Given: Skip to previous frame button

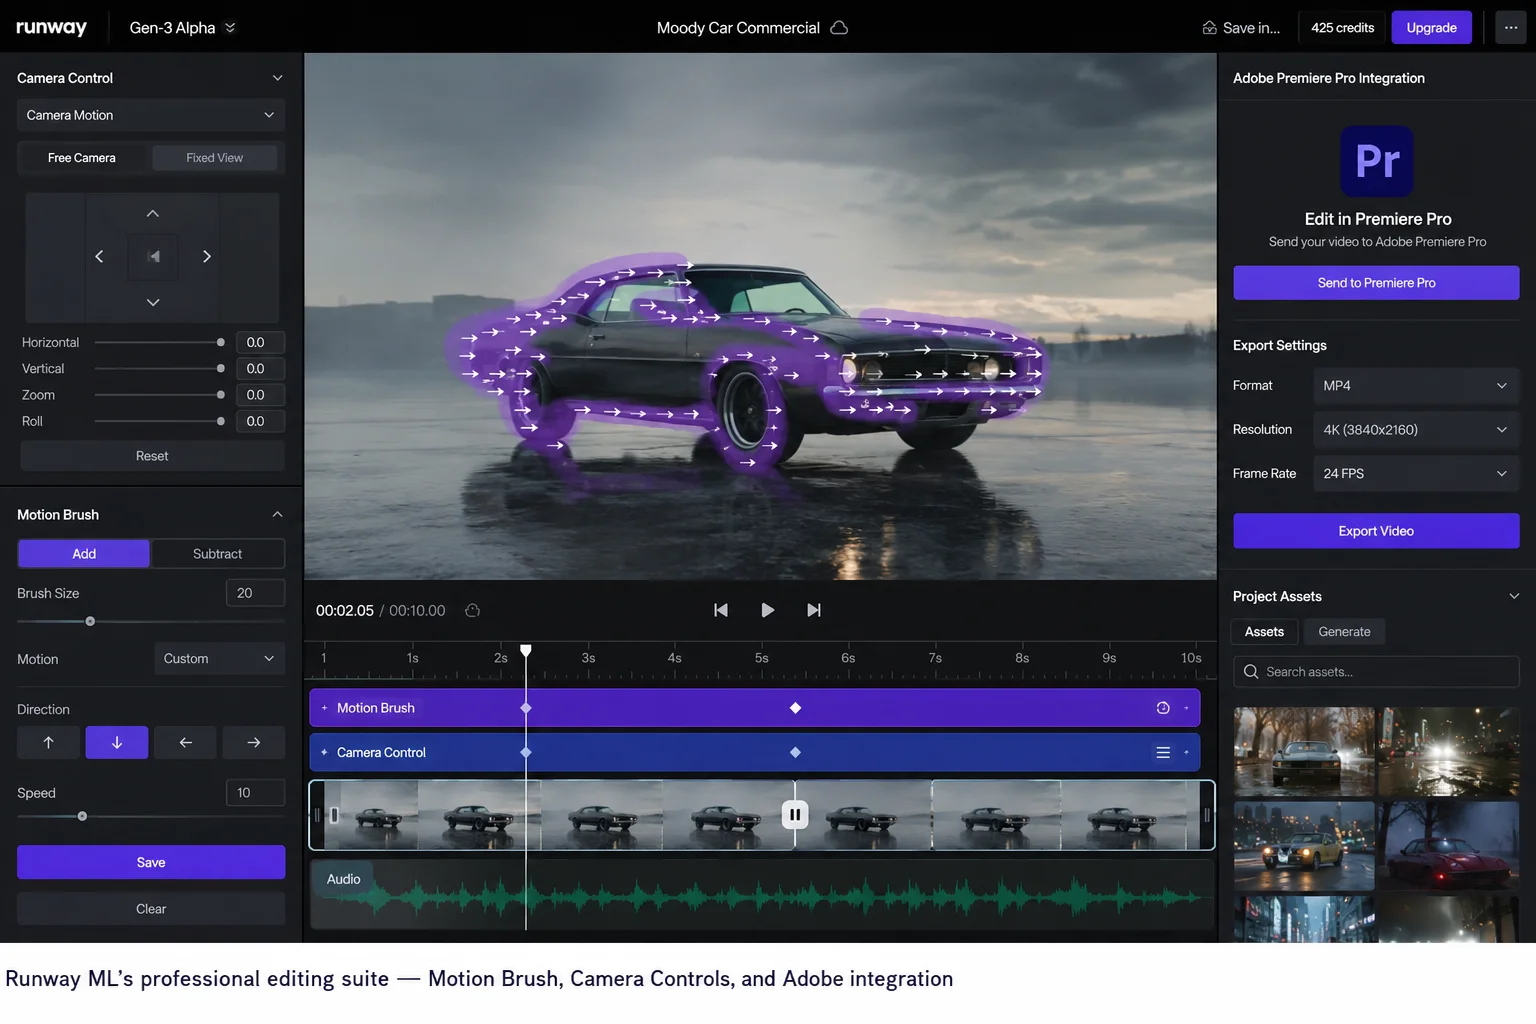Looking at the screenshot, I should [x=721, y=610].
